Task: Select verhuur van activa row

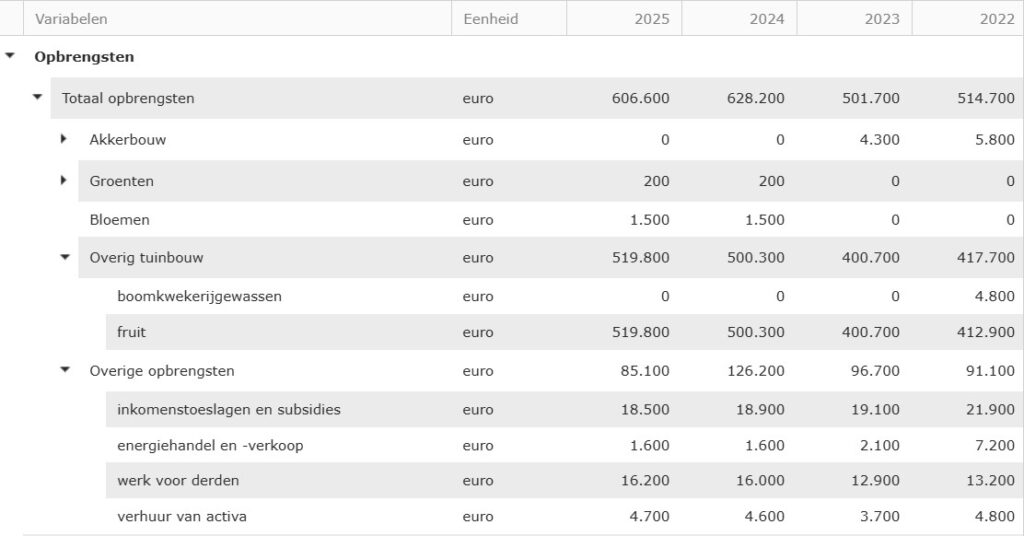Action: 182,516
